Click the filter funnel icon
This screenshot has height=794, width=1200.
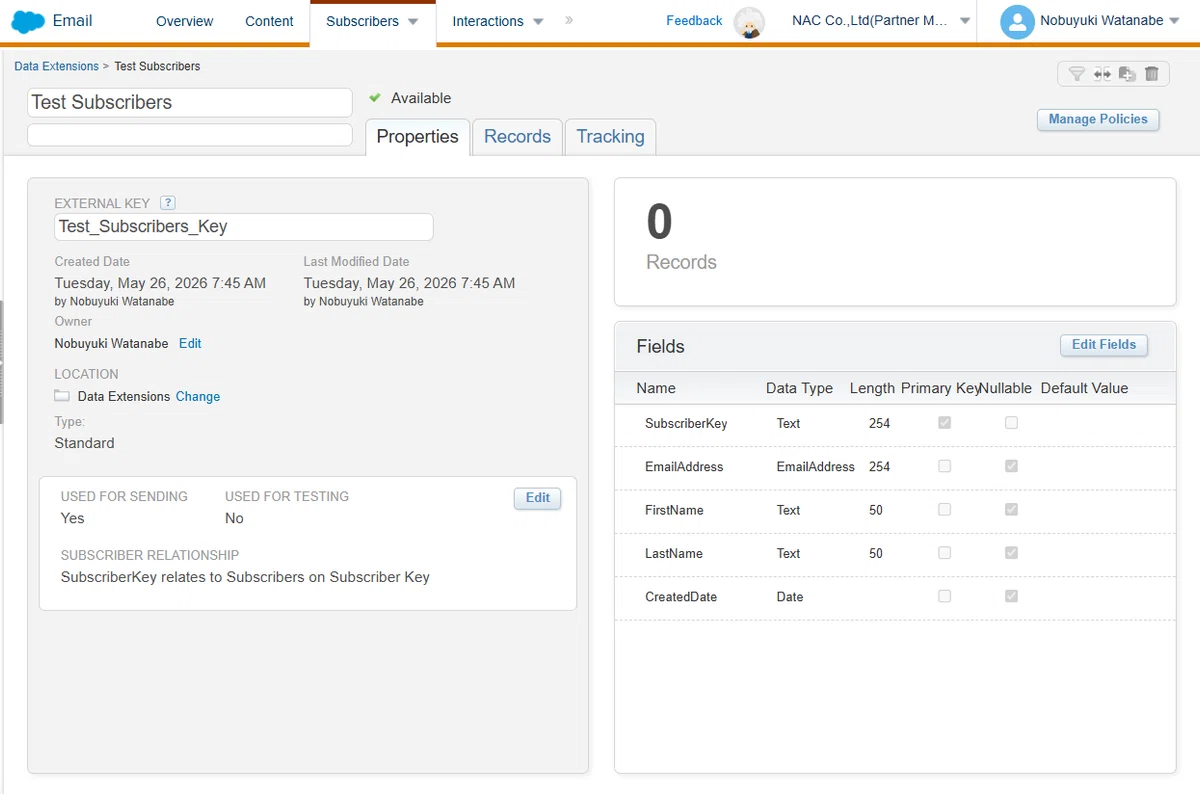click(x=1076, y=74)
